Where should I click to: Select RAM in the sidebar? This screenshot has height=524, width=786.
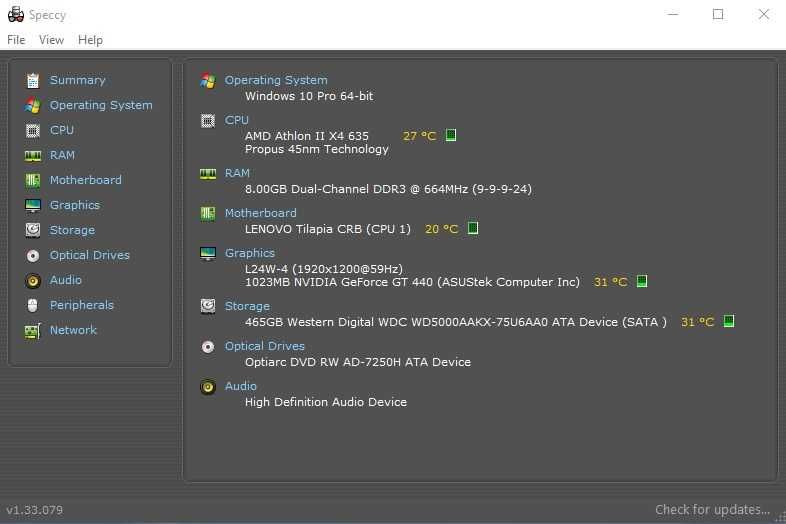[62, 155]
